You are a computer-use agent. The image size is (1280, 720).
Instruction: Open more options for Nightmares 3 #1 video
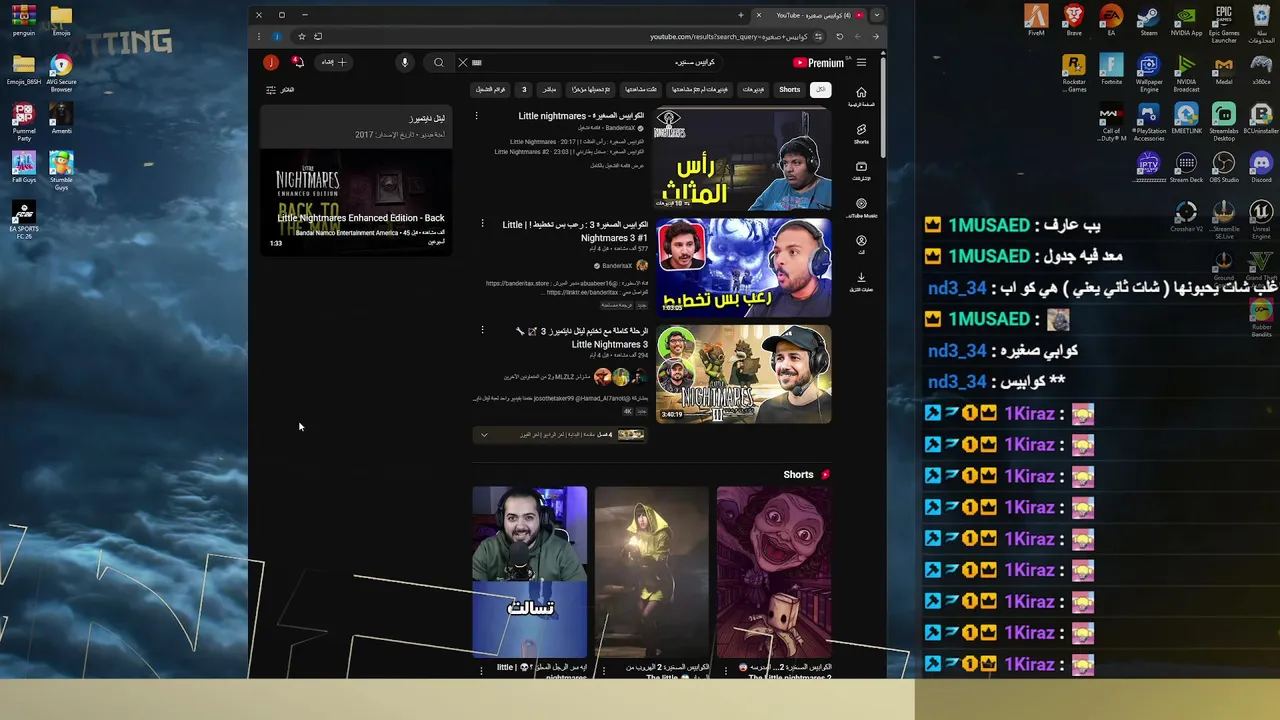tap(483, 224)
